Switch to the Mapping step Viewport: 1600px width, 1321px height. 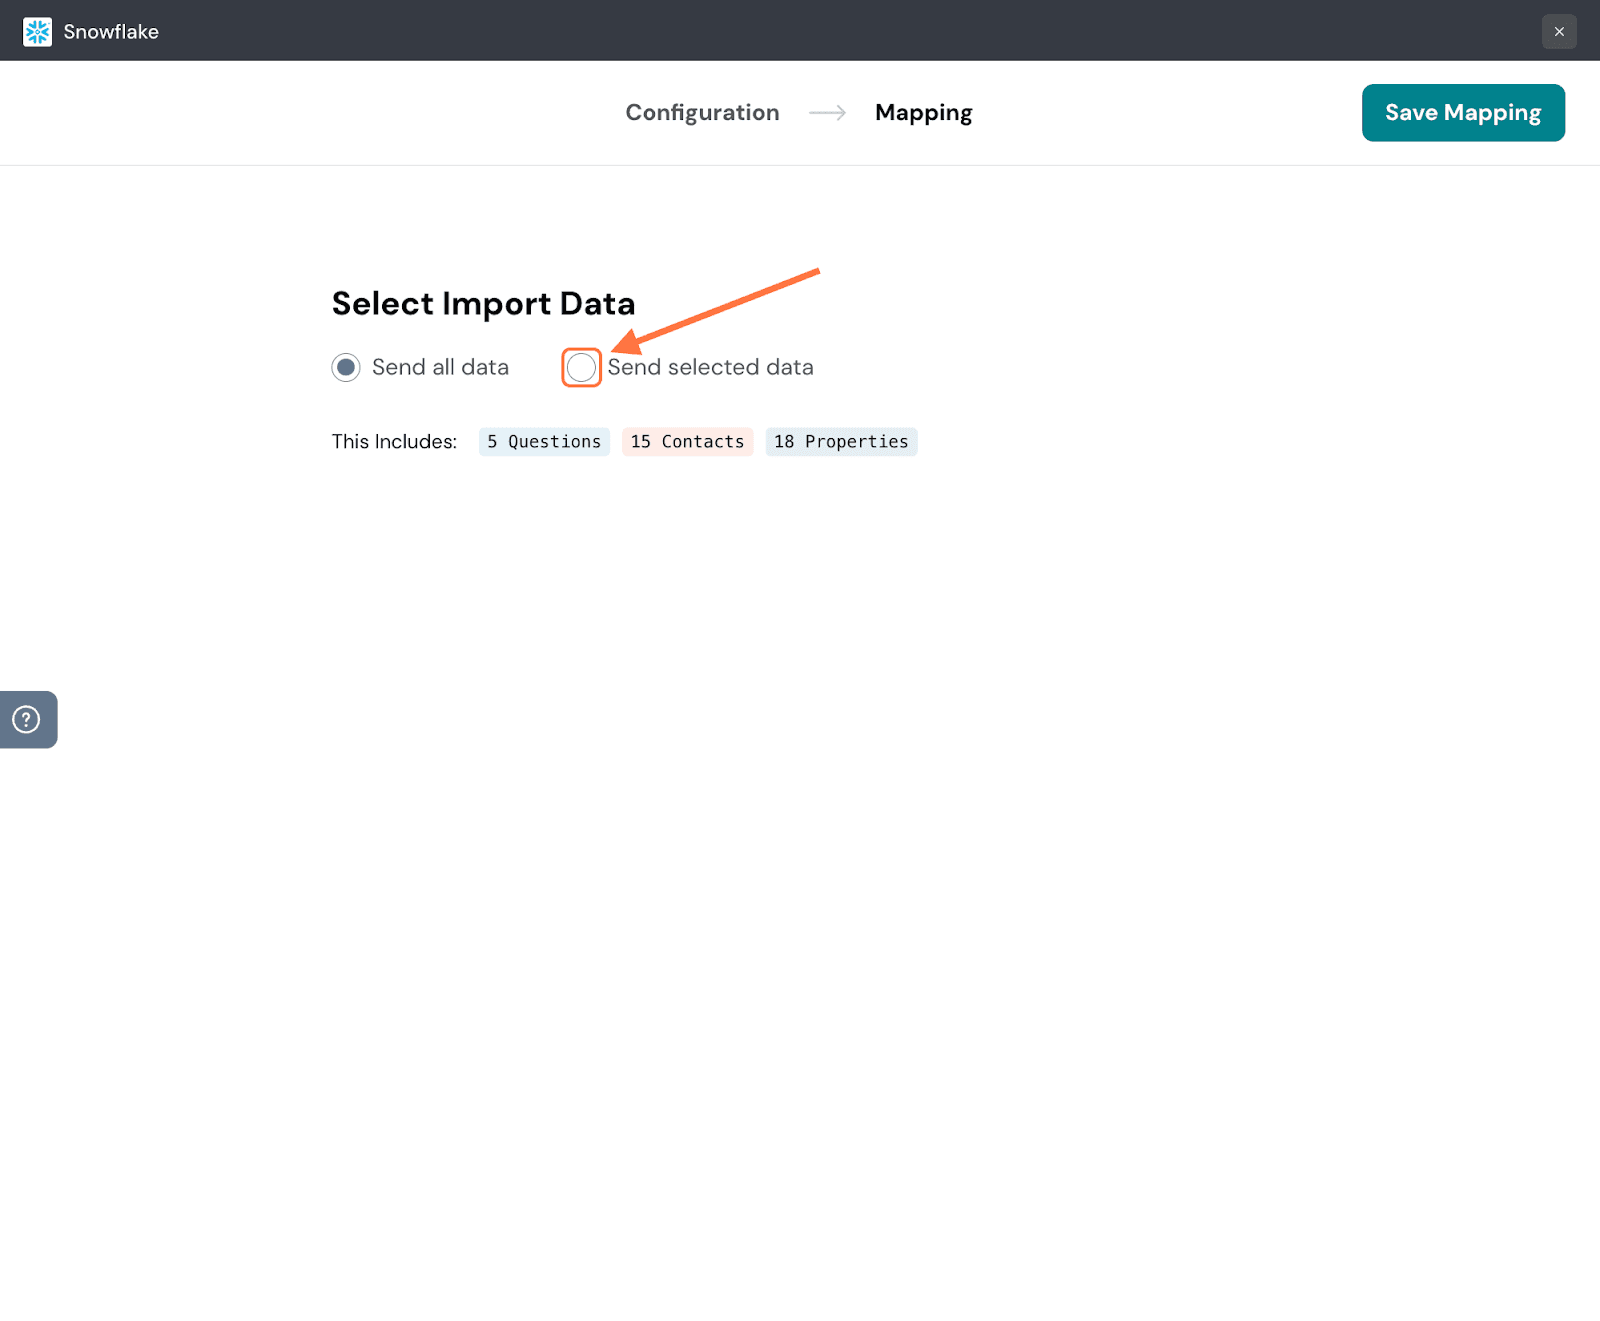click(x=923, y=113)
